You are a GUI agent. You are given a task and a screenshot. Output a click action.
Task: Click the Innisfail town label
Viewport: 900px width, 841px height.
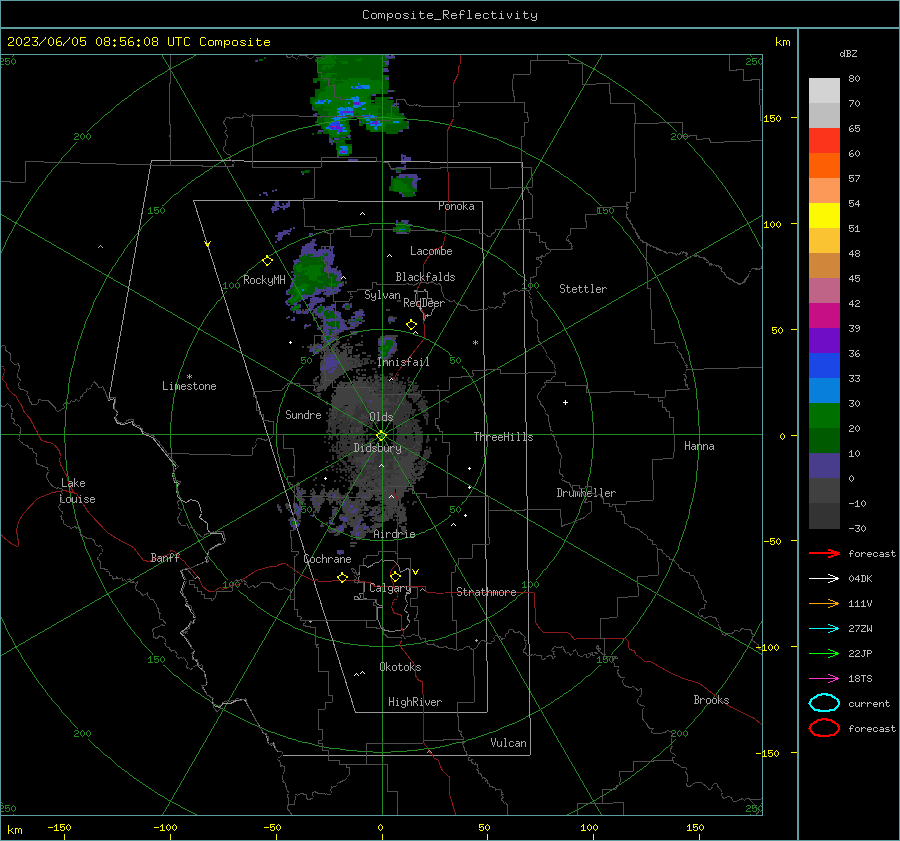pos(404,362)
